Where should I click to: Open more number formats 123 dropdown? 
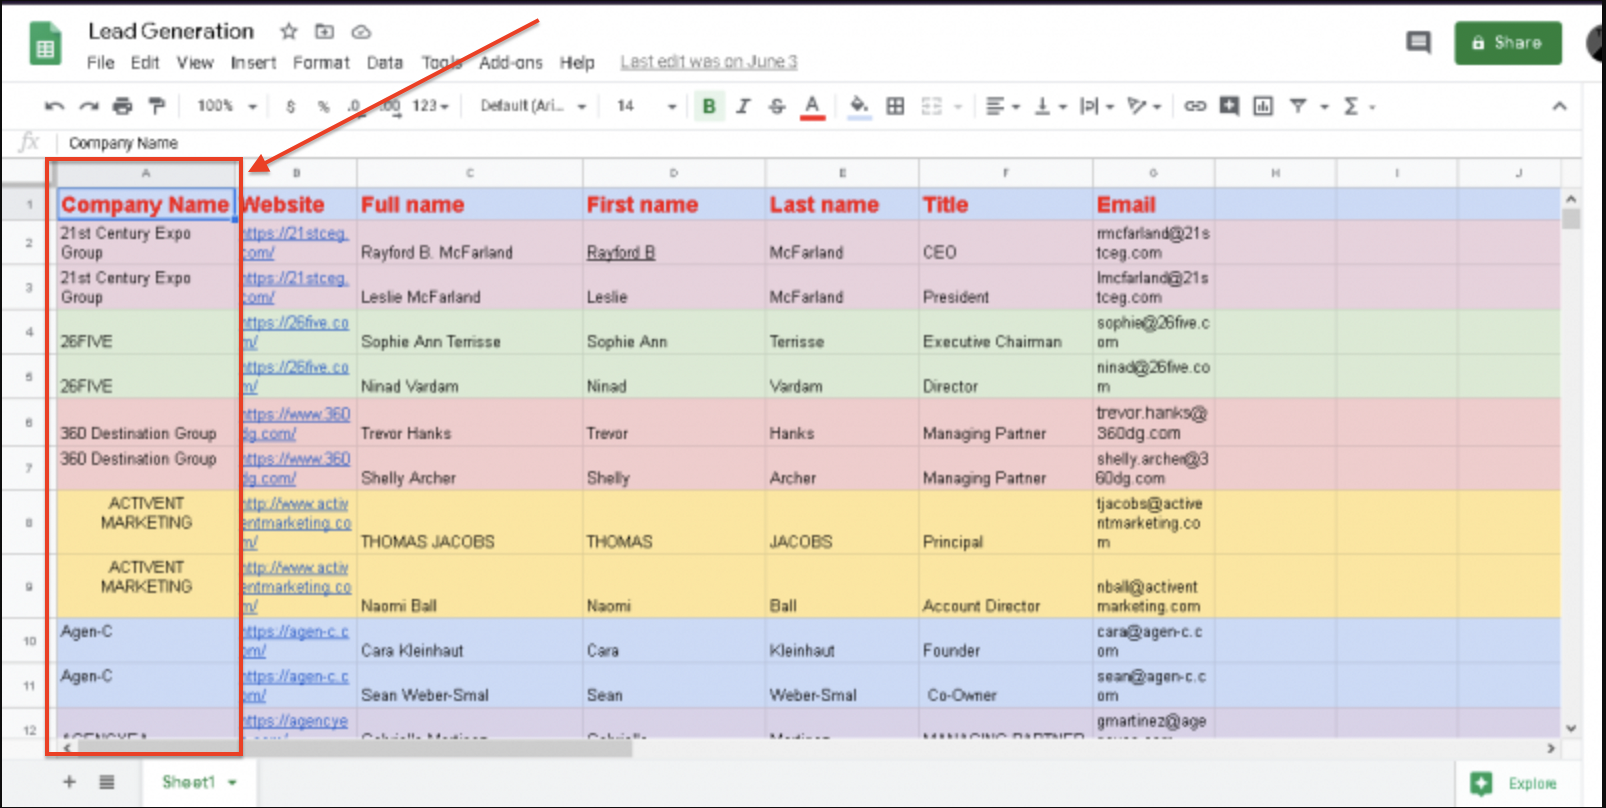pos(431,106)
